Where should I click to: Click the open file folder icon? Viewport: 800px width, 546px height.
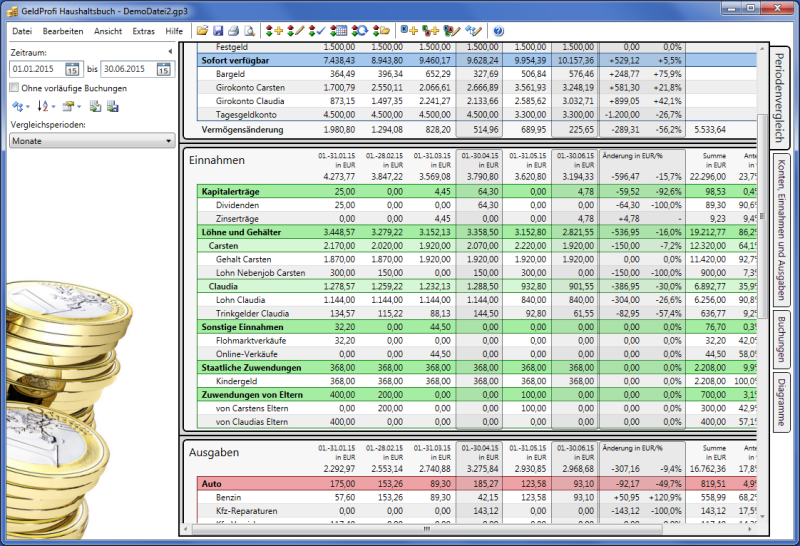(x=202, y=32)
